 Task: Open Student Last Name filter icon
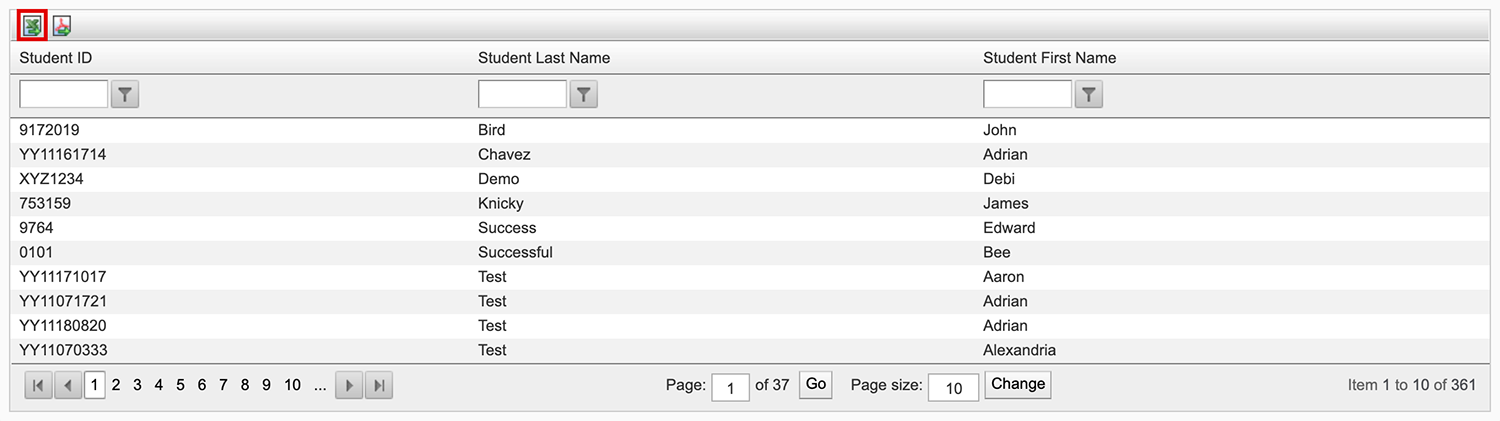584,95
